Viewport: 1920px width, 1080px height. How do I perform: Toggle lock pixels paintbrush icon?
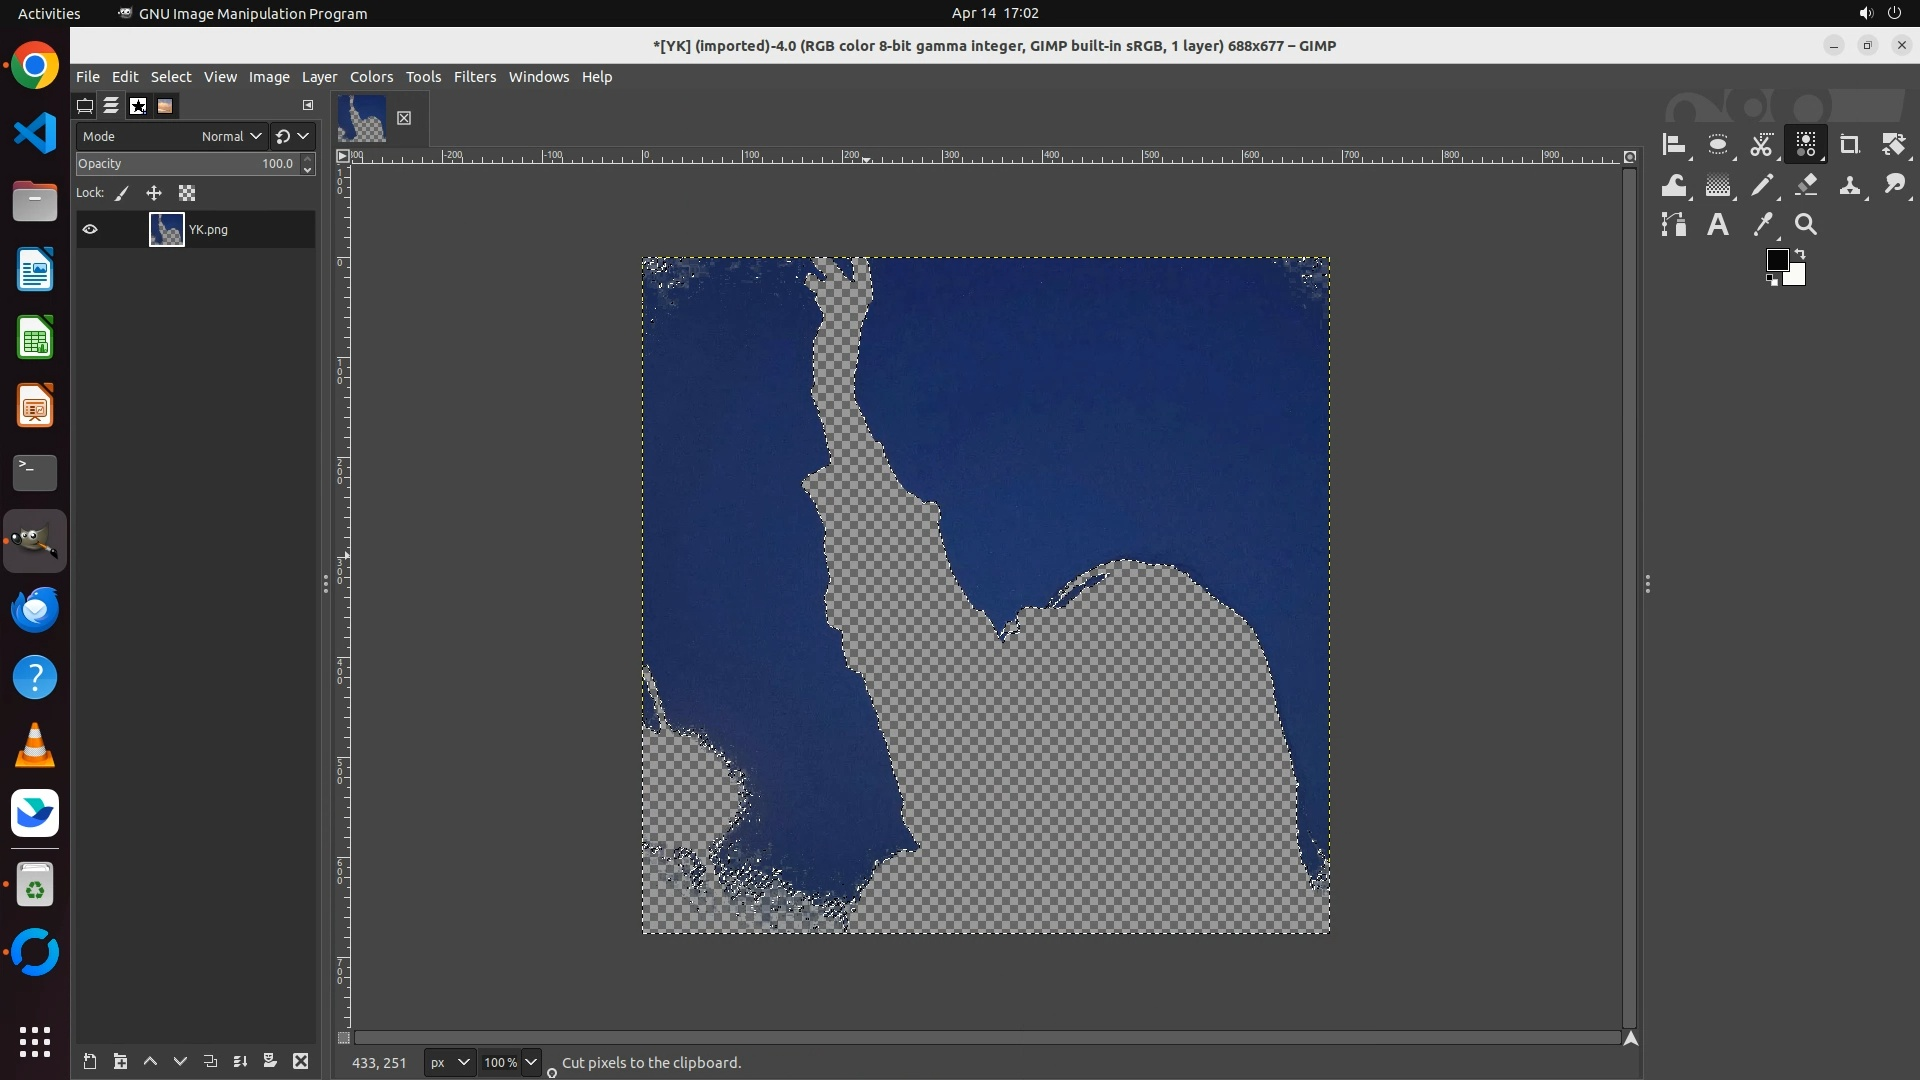(122, 193)
